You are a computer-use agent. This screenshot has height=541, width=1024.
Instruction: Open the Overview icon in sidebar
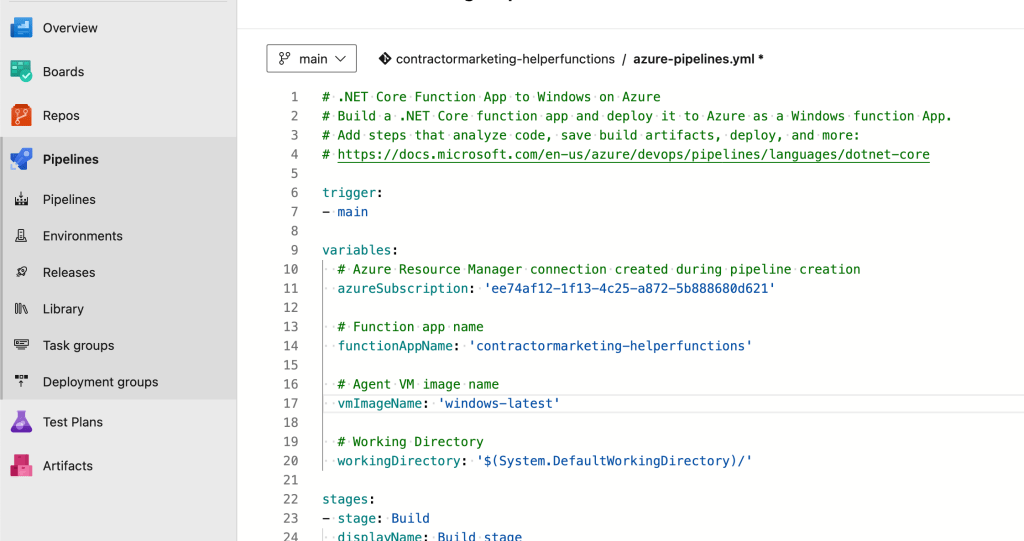(x=21, y=27)
